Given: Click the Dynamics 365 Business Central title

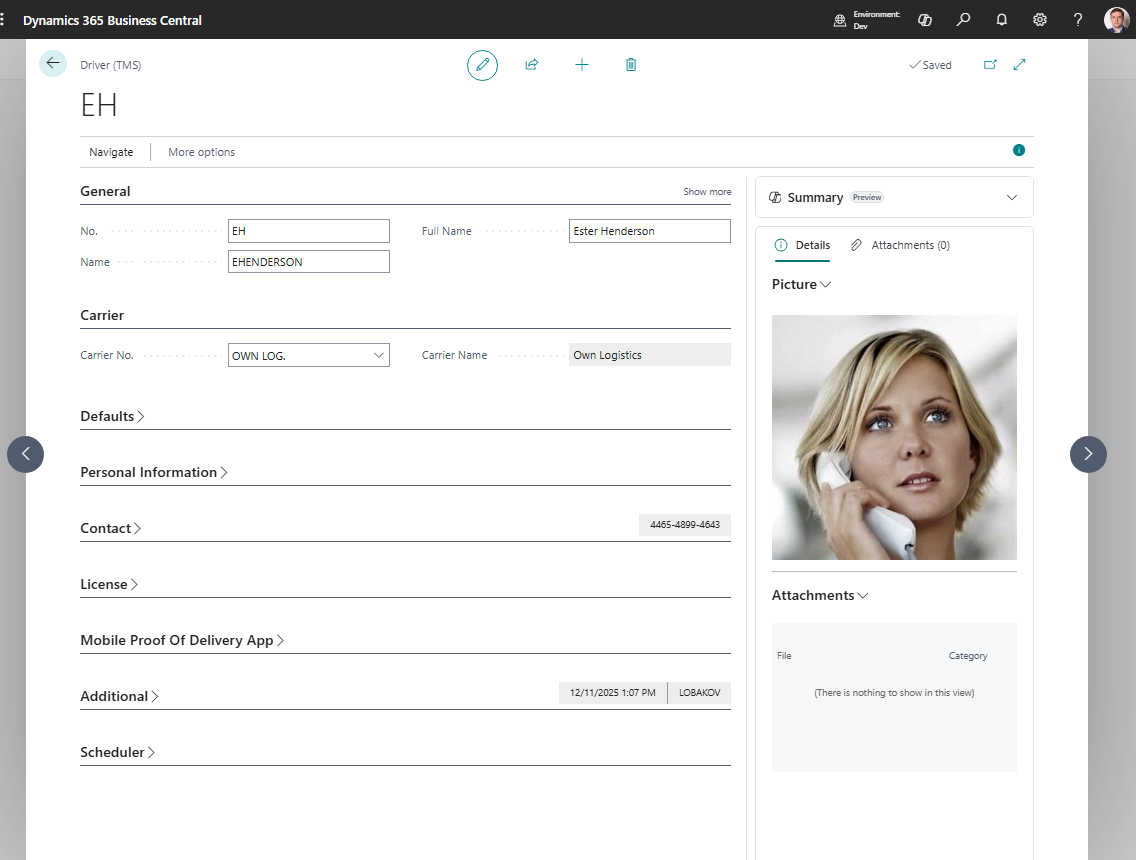Looking at the screenshot, I should point(112,20).
